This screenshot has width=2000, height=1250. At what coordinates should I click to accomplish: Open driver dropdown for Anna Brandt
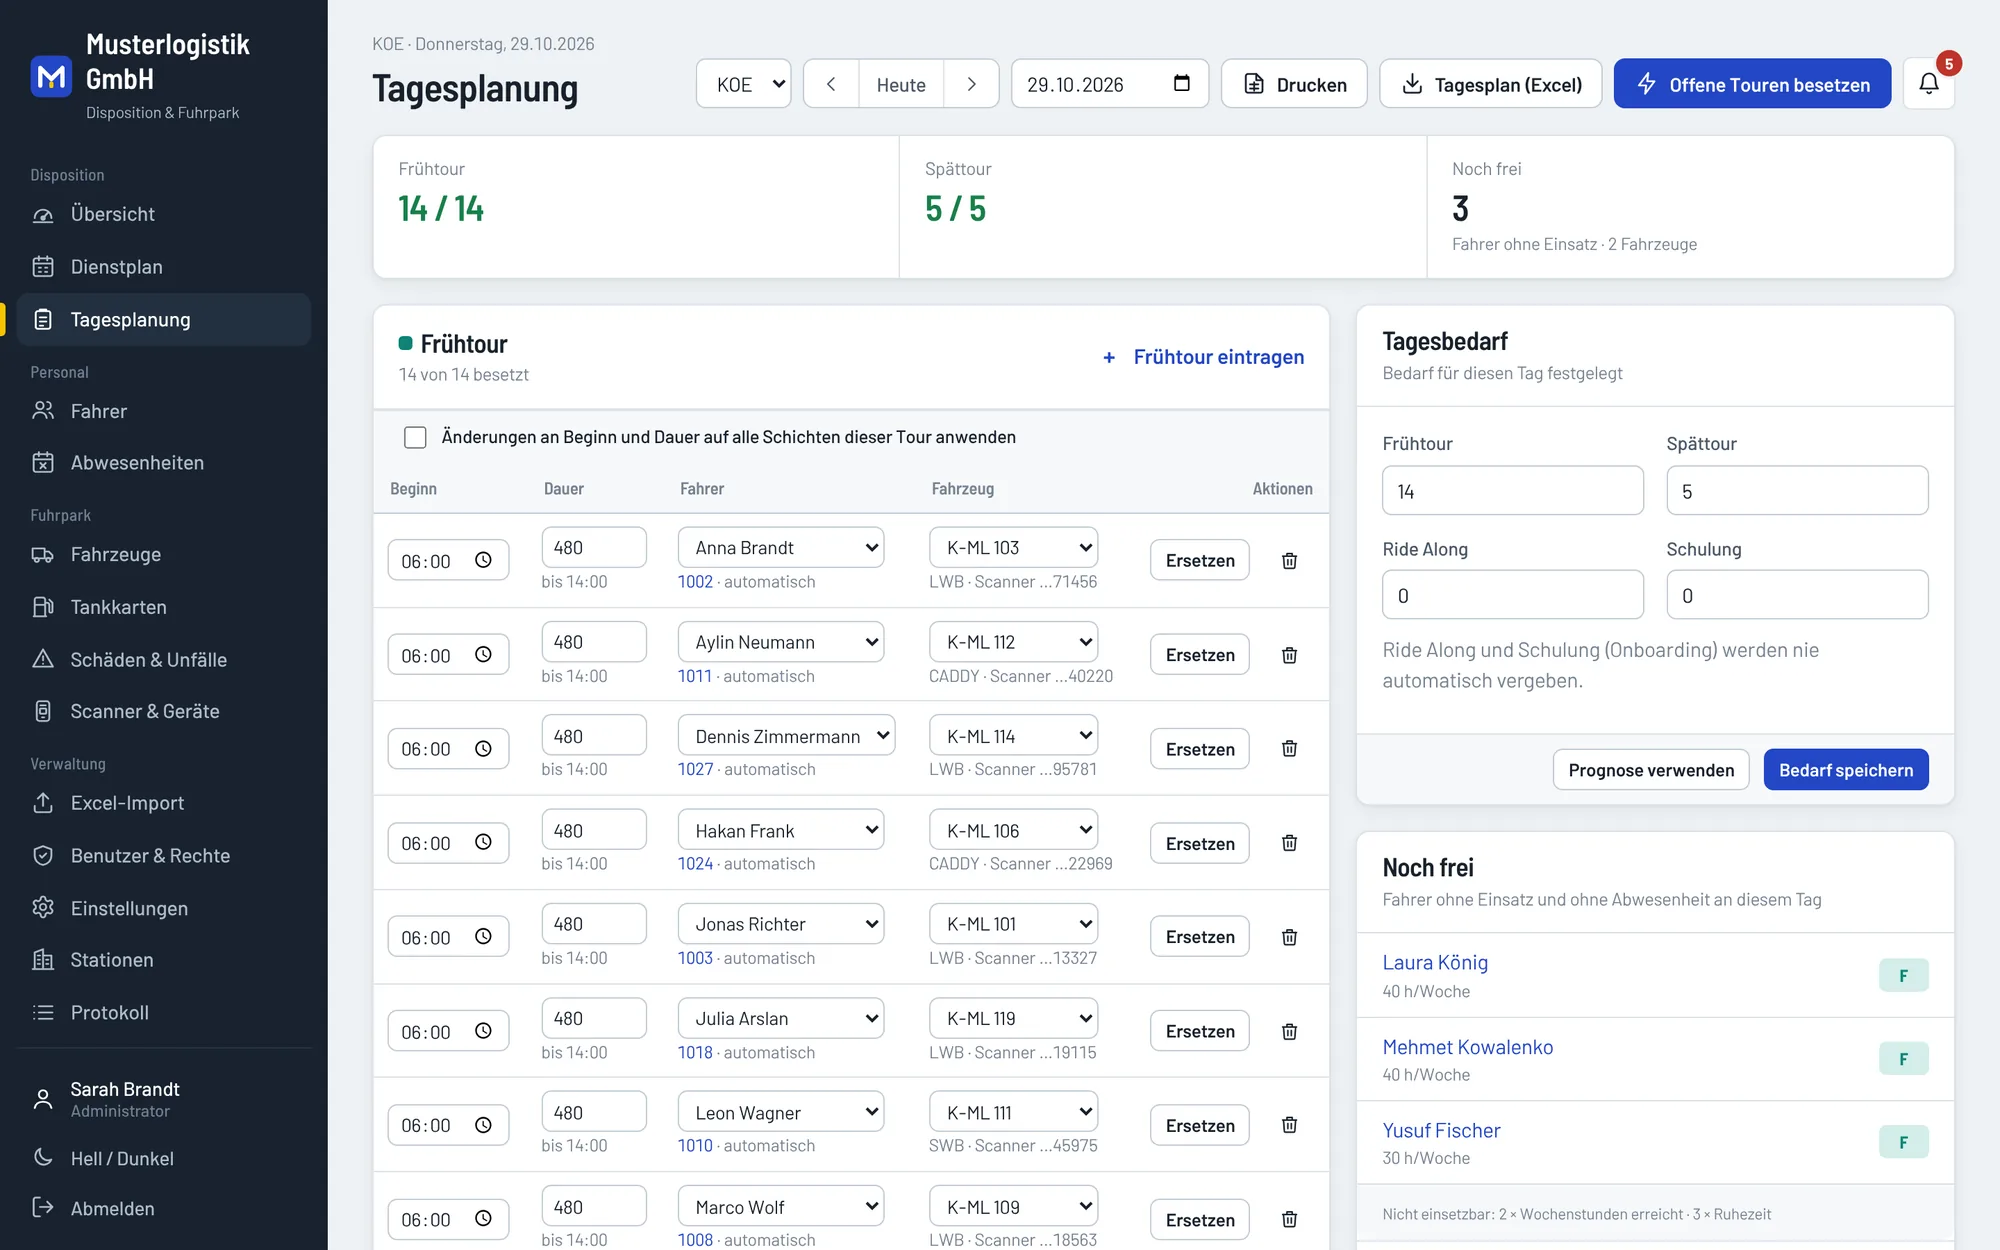pos(781,547)
